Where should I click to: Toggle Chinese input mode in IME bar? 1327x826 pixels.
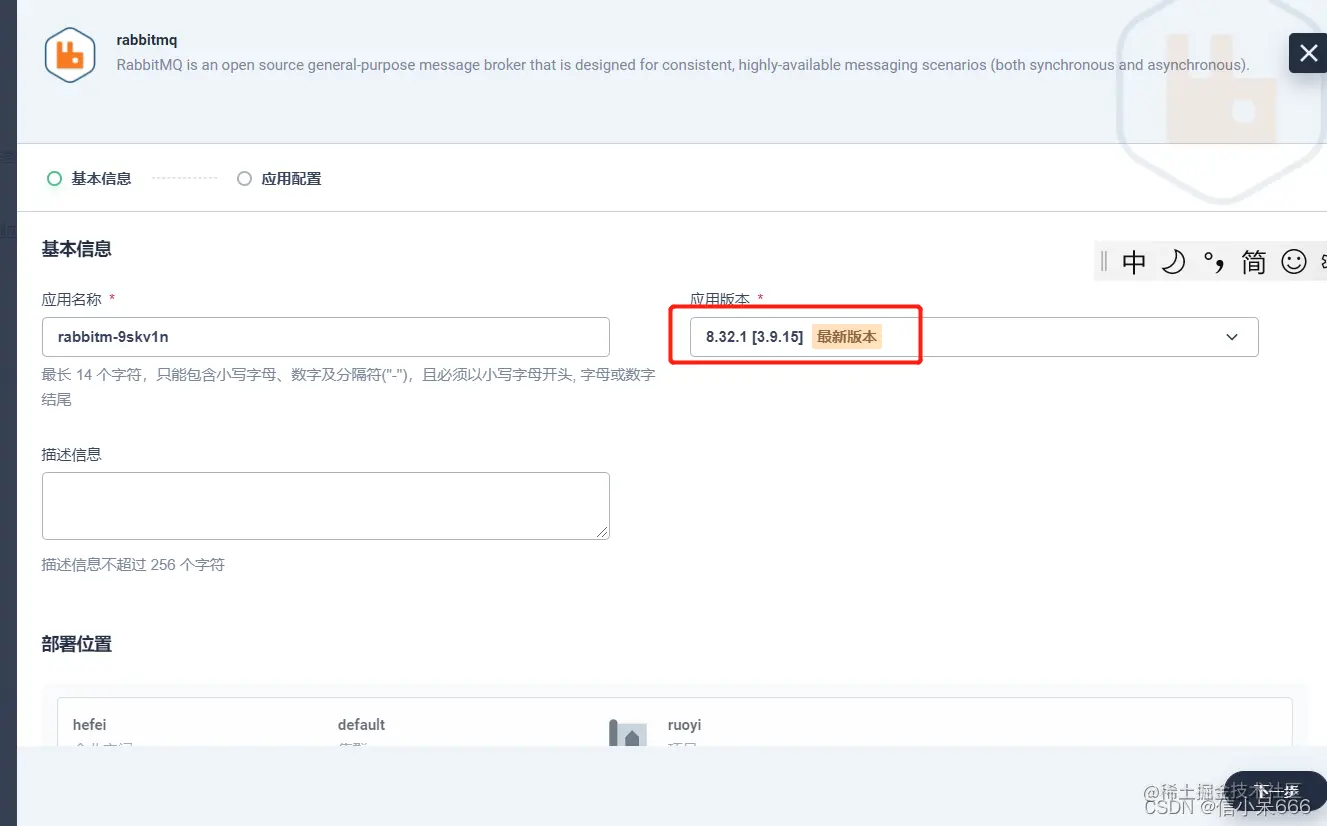pyautogui.click(x=1133, y=262)
